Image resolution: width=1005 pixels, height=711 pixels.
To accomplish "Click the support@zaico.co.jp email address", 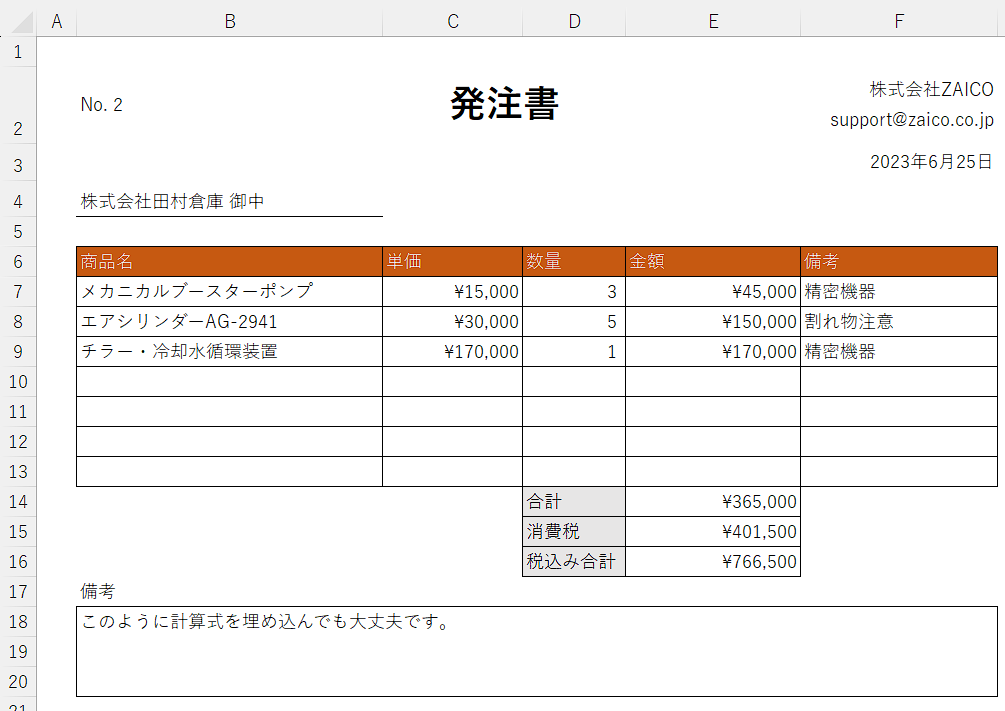I will click(x=911, y=119).
